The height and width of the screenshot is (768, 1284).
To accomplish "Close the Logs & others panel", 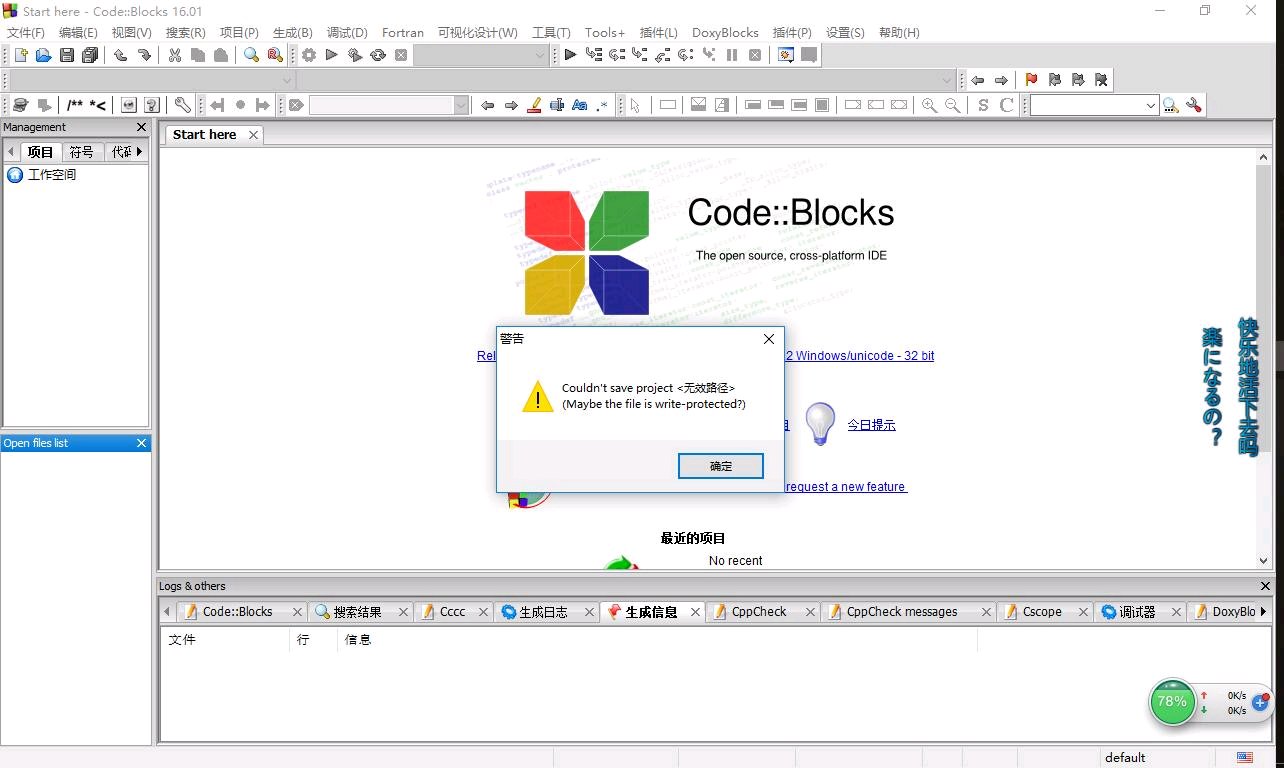I will pos(1265,586).
